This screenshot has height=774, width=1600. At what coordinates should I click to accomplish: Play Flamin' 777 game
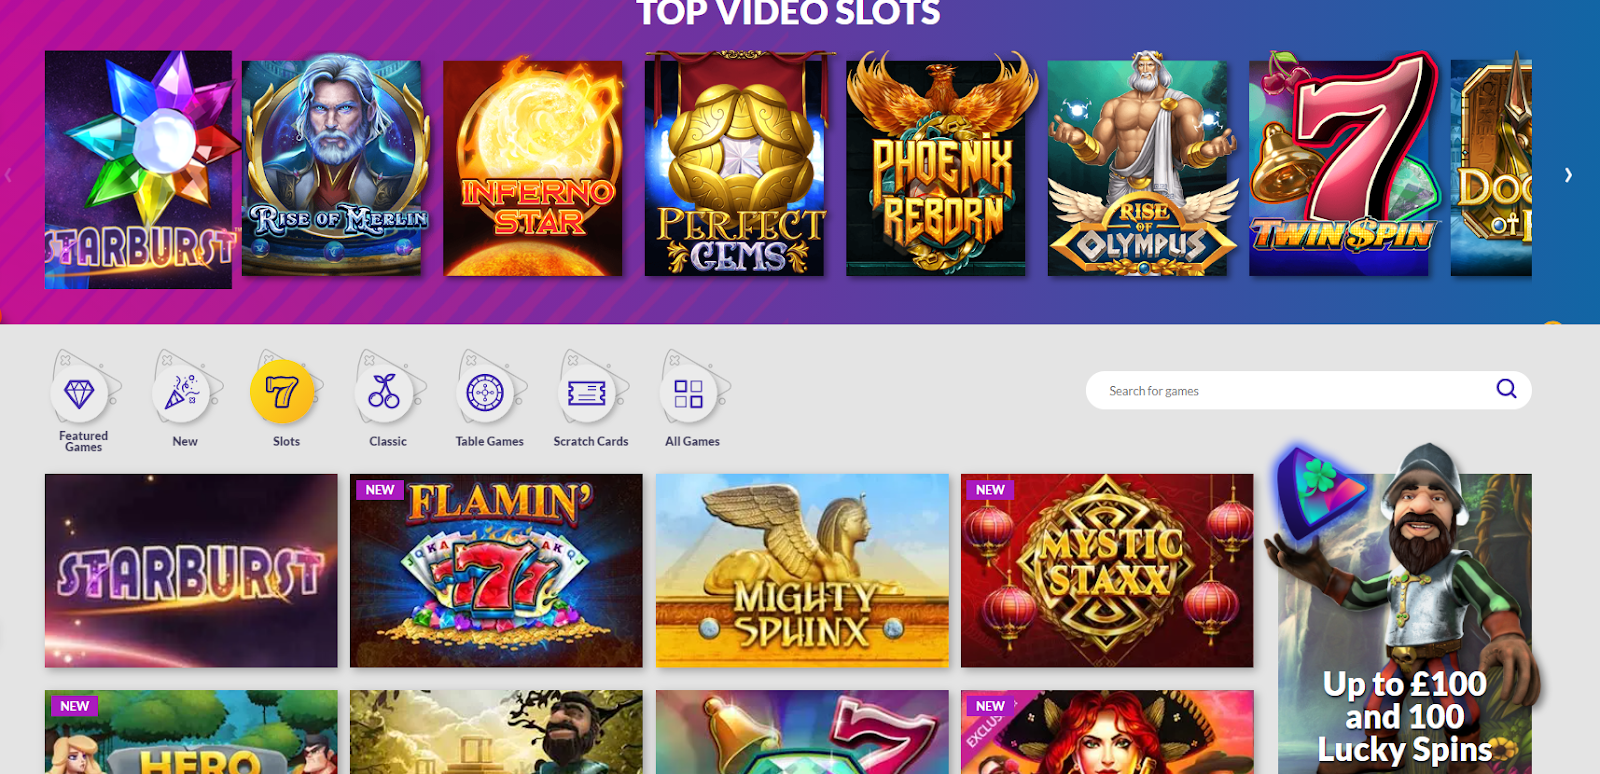(496, 570)
